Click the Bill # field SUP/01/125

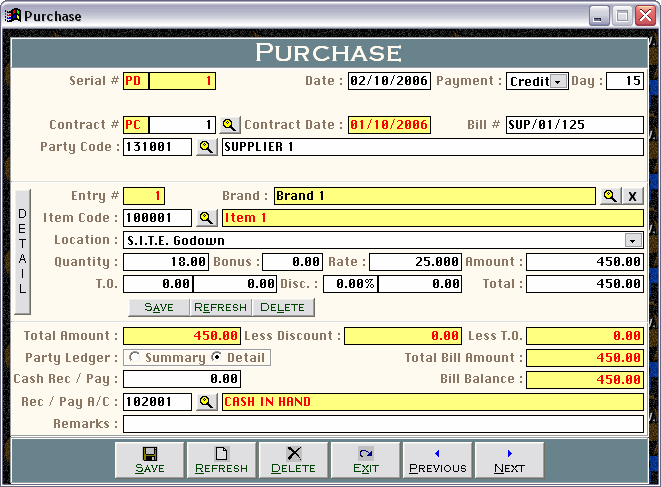(575, 125)
